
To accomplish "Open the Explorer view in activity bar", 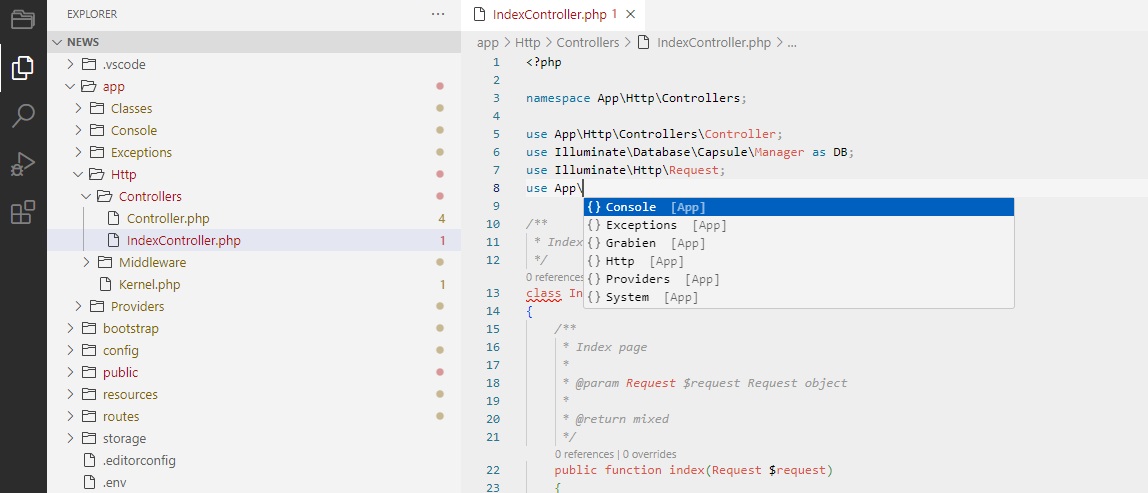I will pos(22,68).
